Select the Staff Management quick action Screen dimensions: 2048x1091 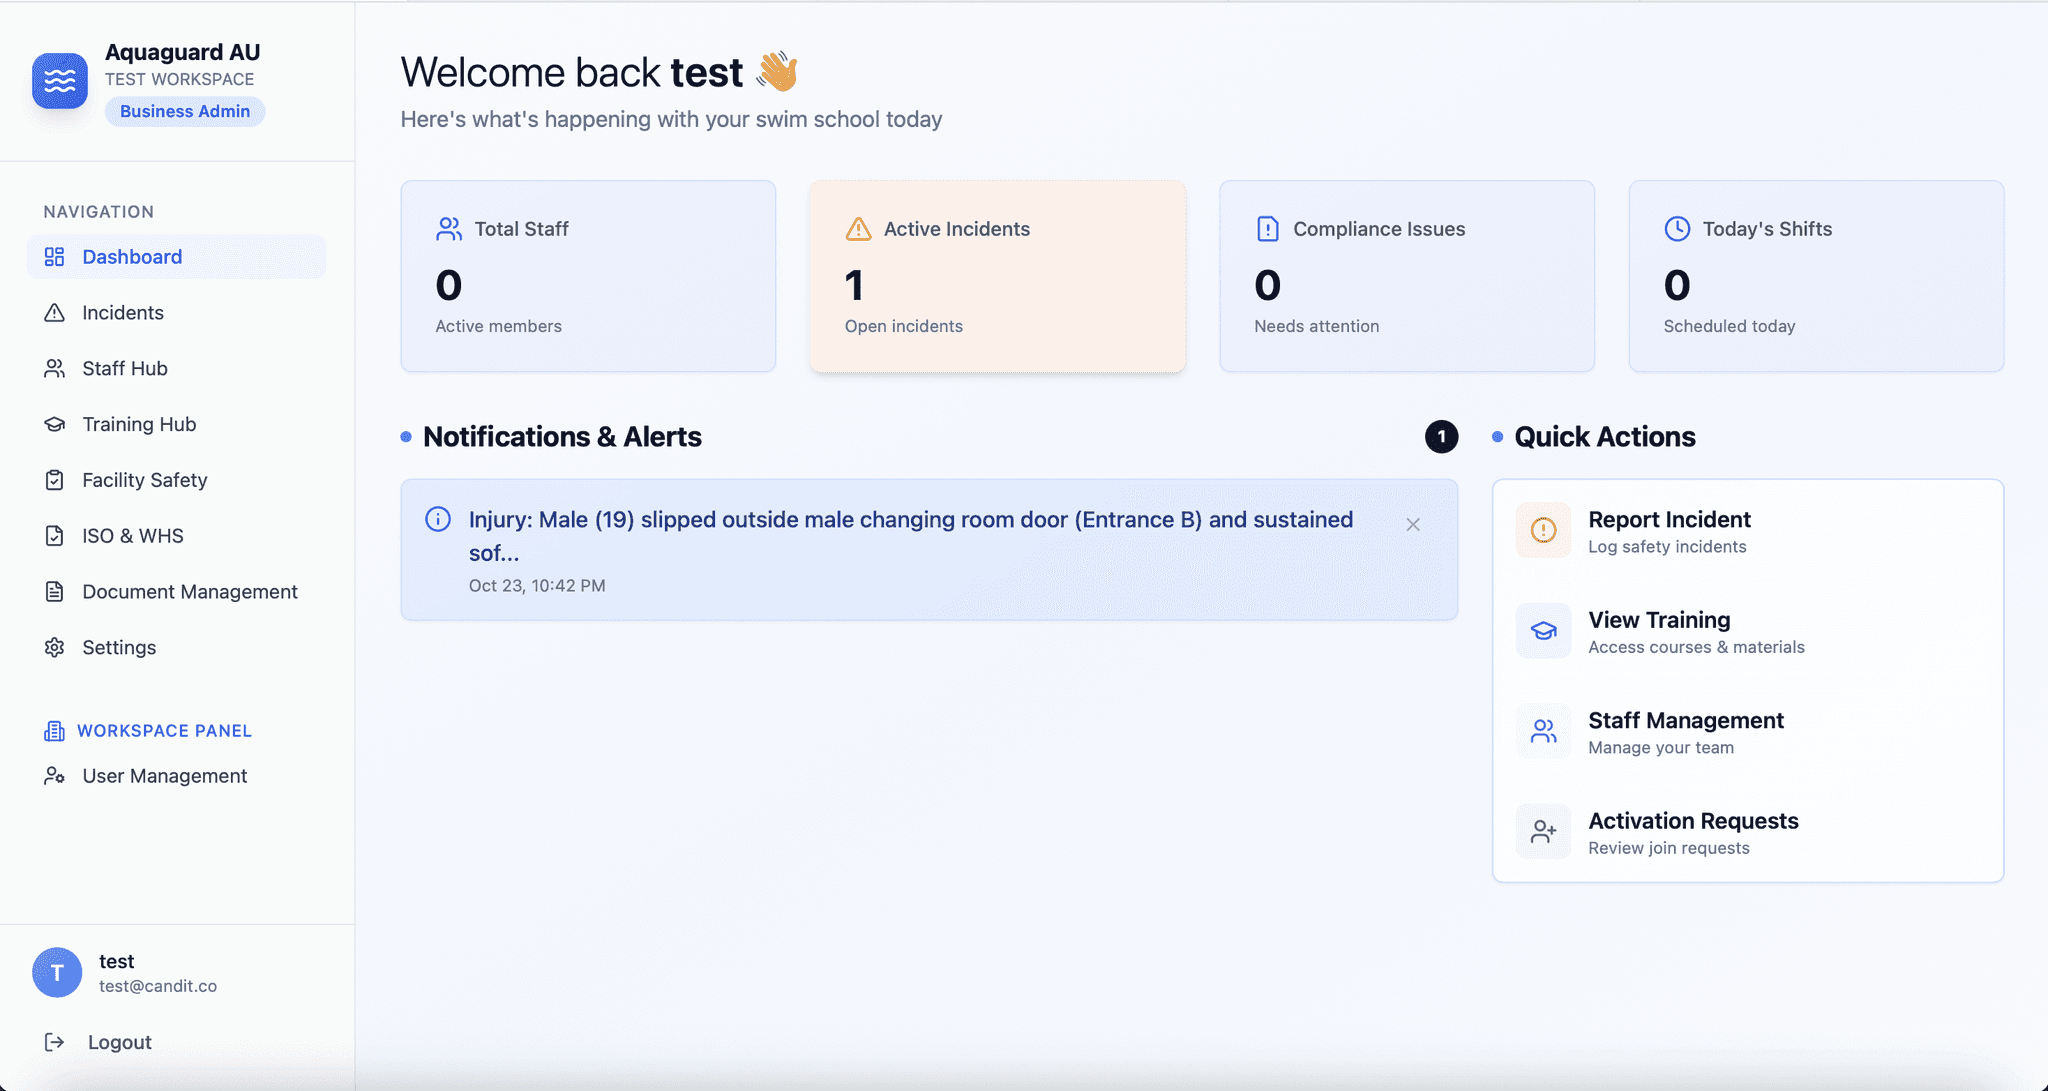1748,732
